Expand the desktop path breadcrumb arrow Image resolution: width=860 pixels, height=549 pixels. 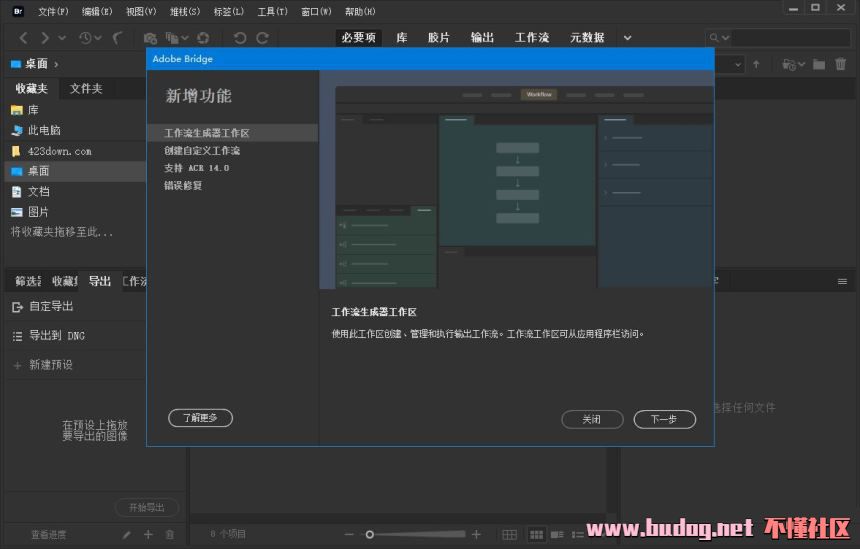56,64
